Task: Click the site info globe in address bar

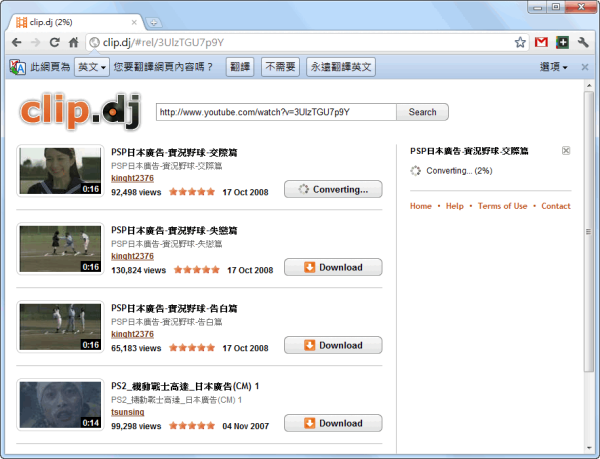Action: [x=94, y=42]
